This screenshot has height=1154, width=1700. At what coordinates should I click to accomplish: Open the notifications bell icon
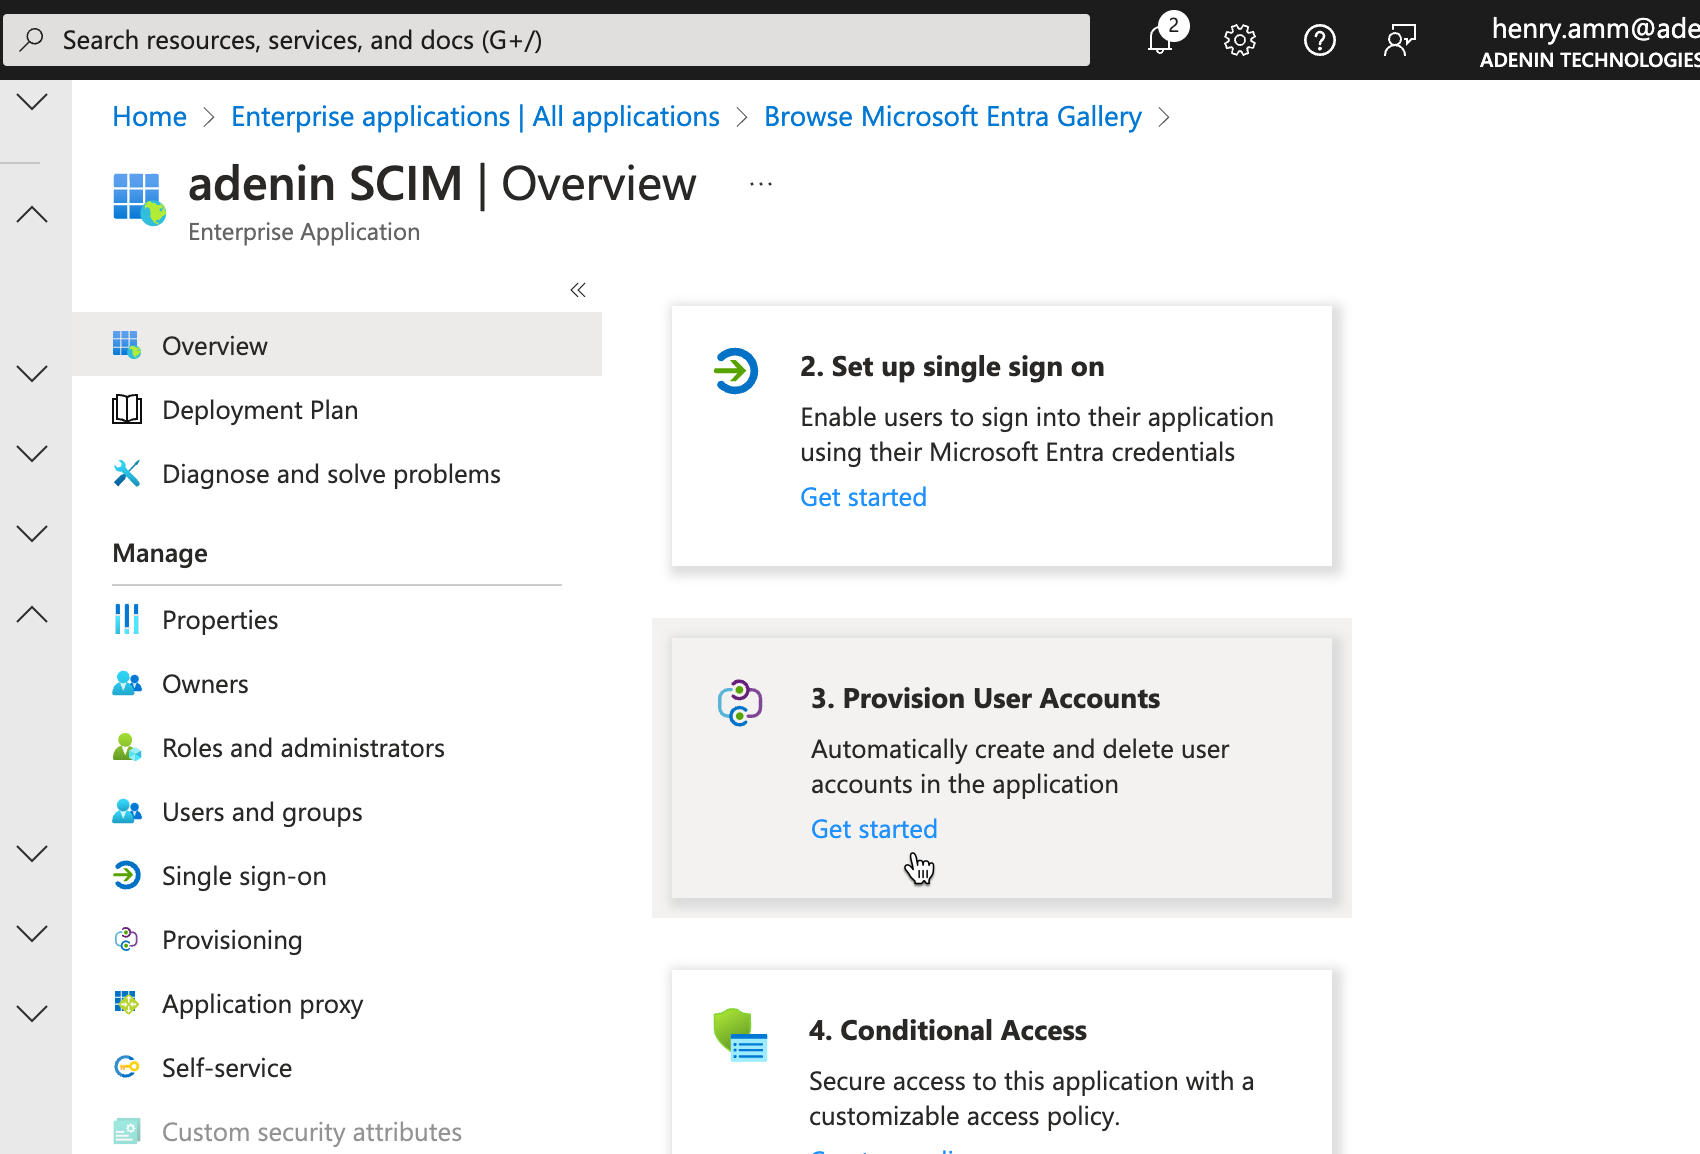1160,40
